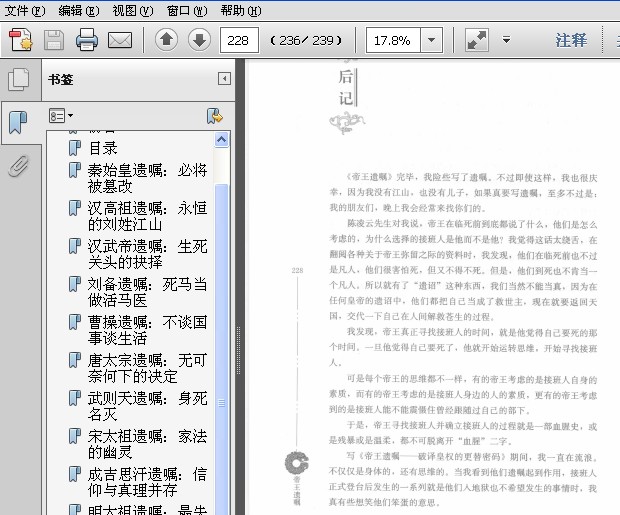Viewport: 620px width, 515px height.
Task: Open the 文件 menu
Action: pyautogui.click(x=25, y=10)
